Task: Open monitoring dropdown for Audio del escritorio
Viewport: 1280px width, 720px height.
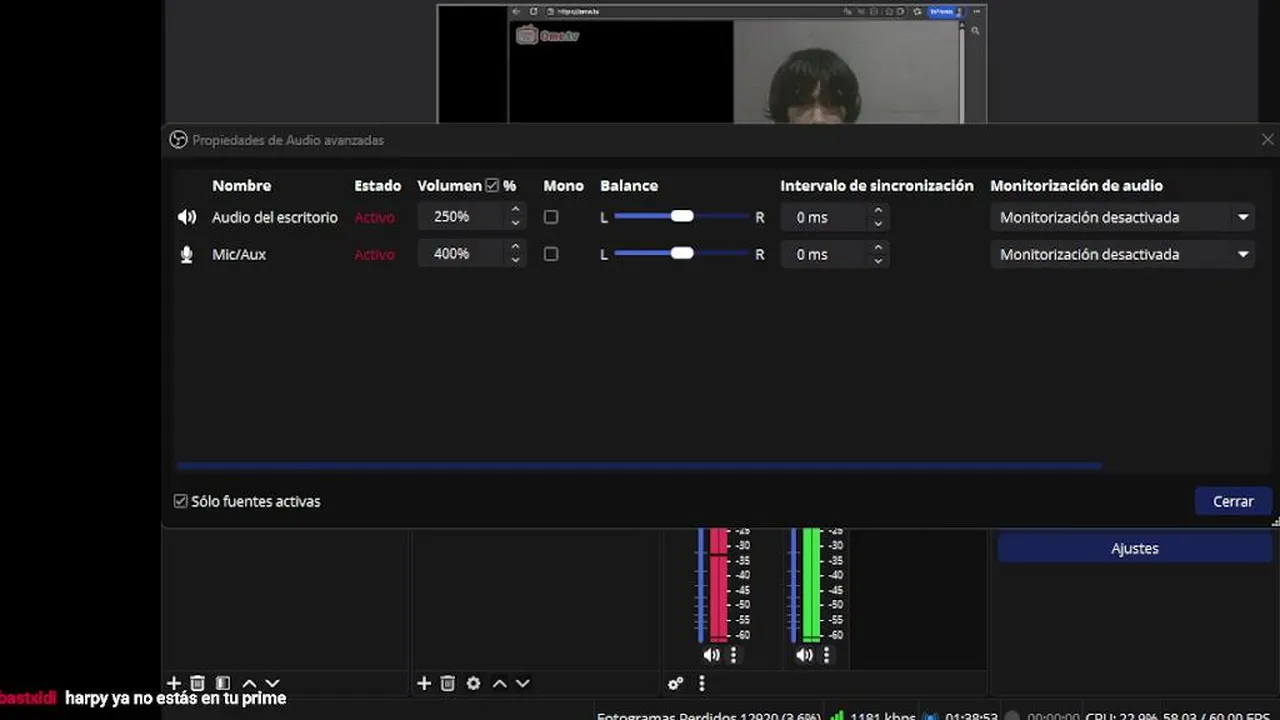Action: (1124, 217)
